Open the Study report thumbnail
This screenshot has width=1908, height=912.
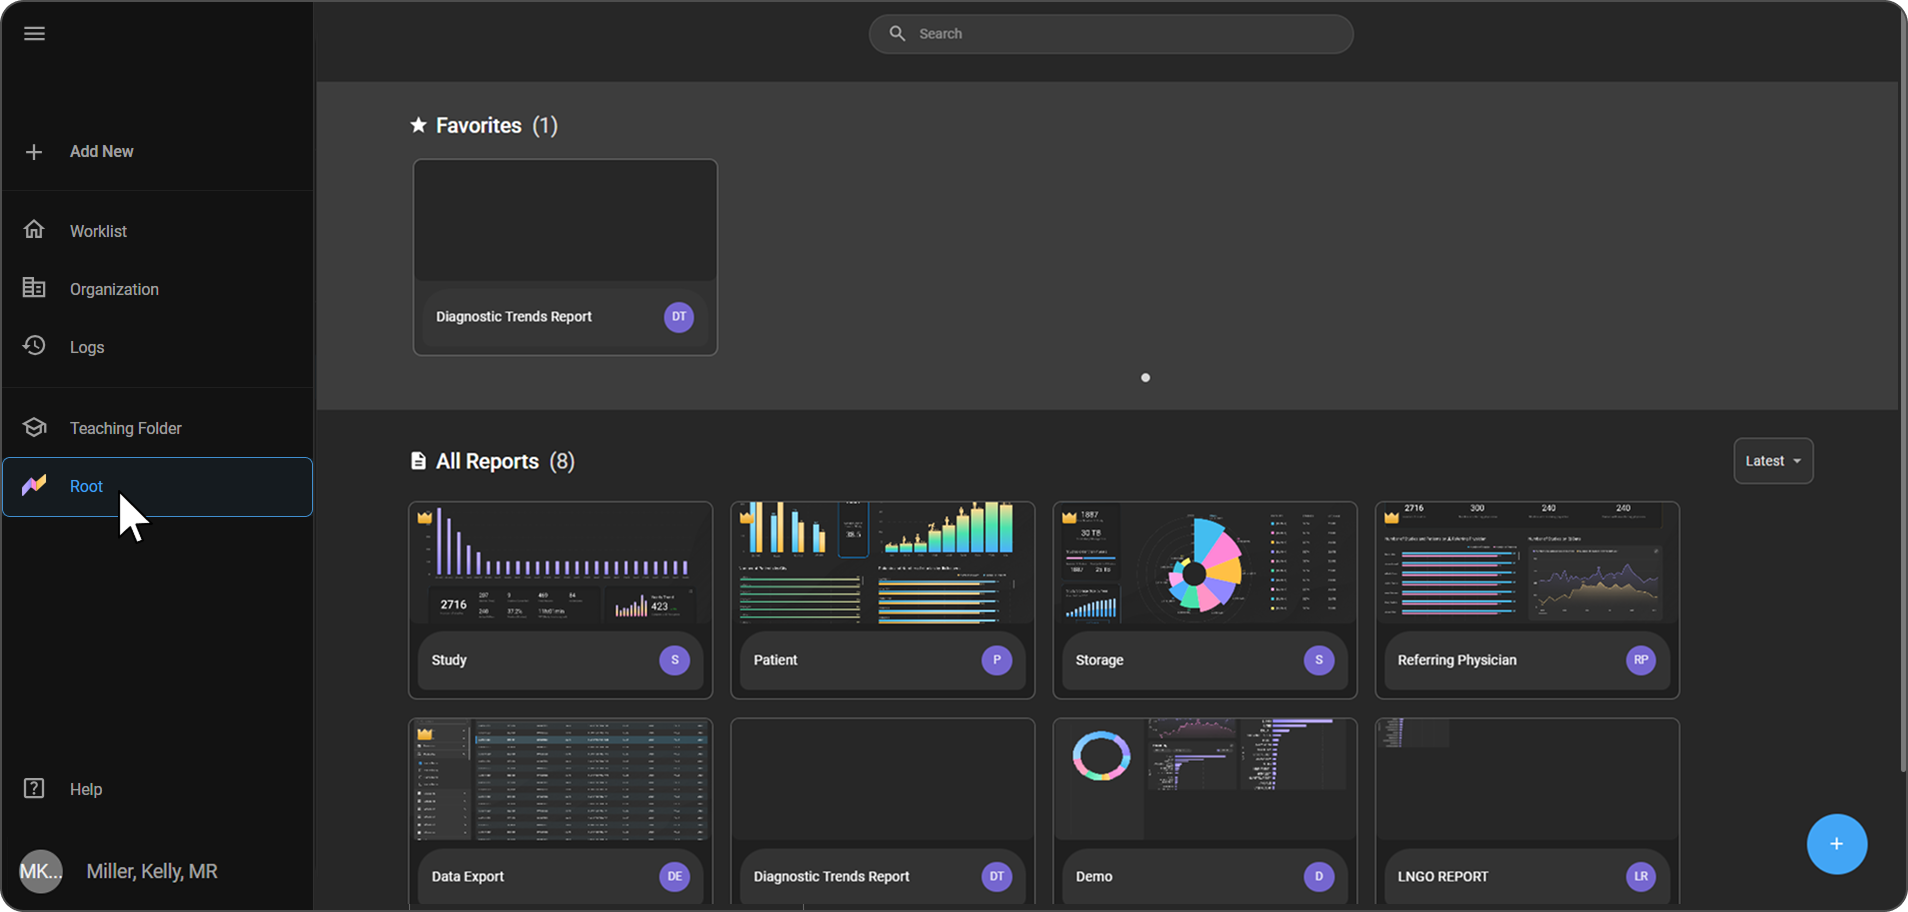(x=560, y=565)
